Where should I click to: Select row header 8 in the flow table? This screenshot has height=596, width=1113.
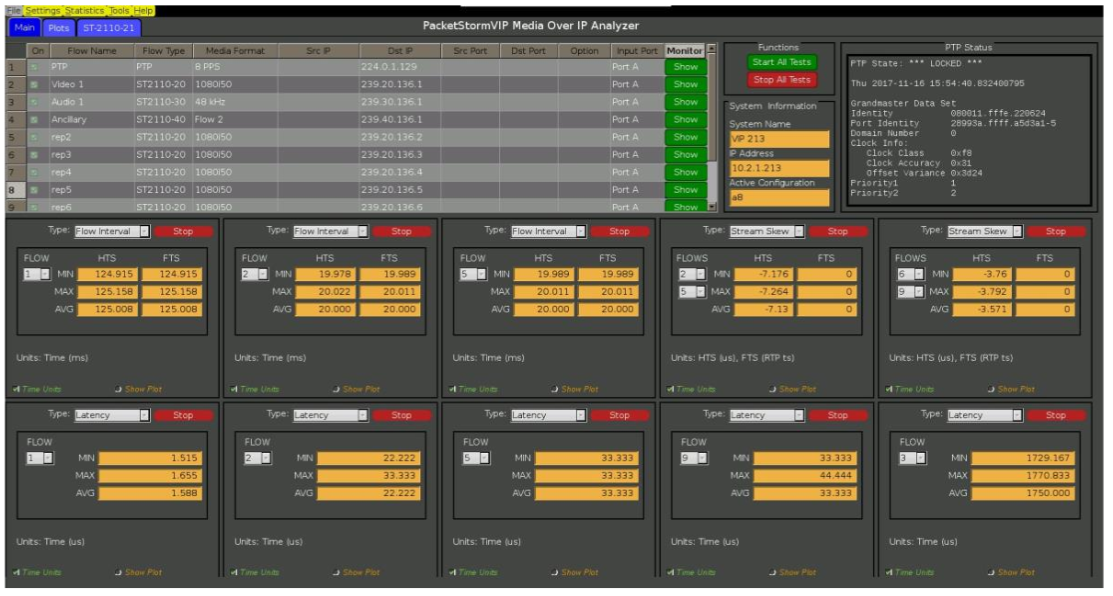point(11,189)
